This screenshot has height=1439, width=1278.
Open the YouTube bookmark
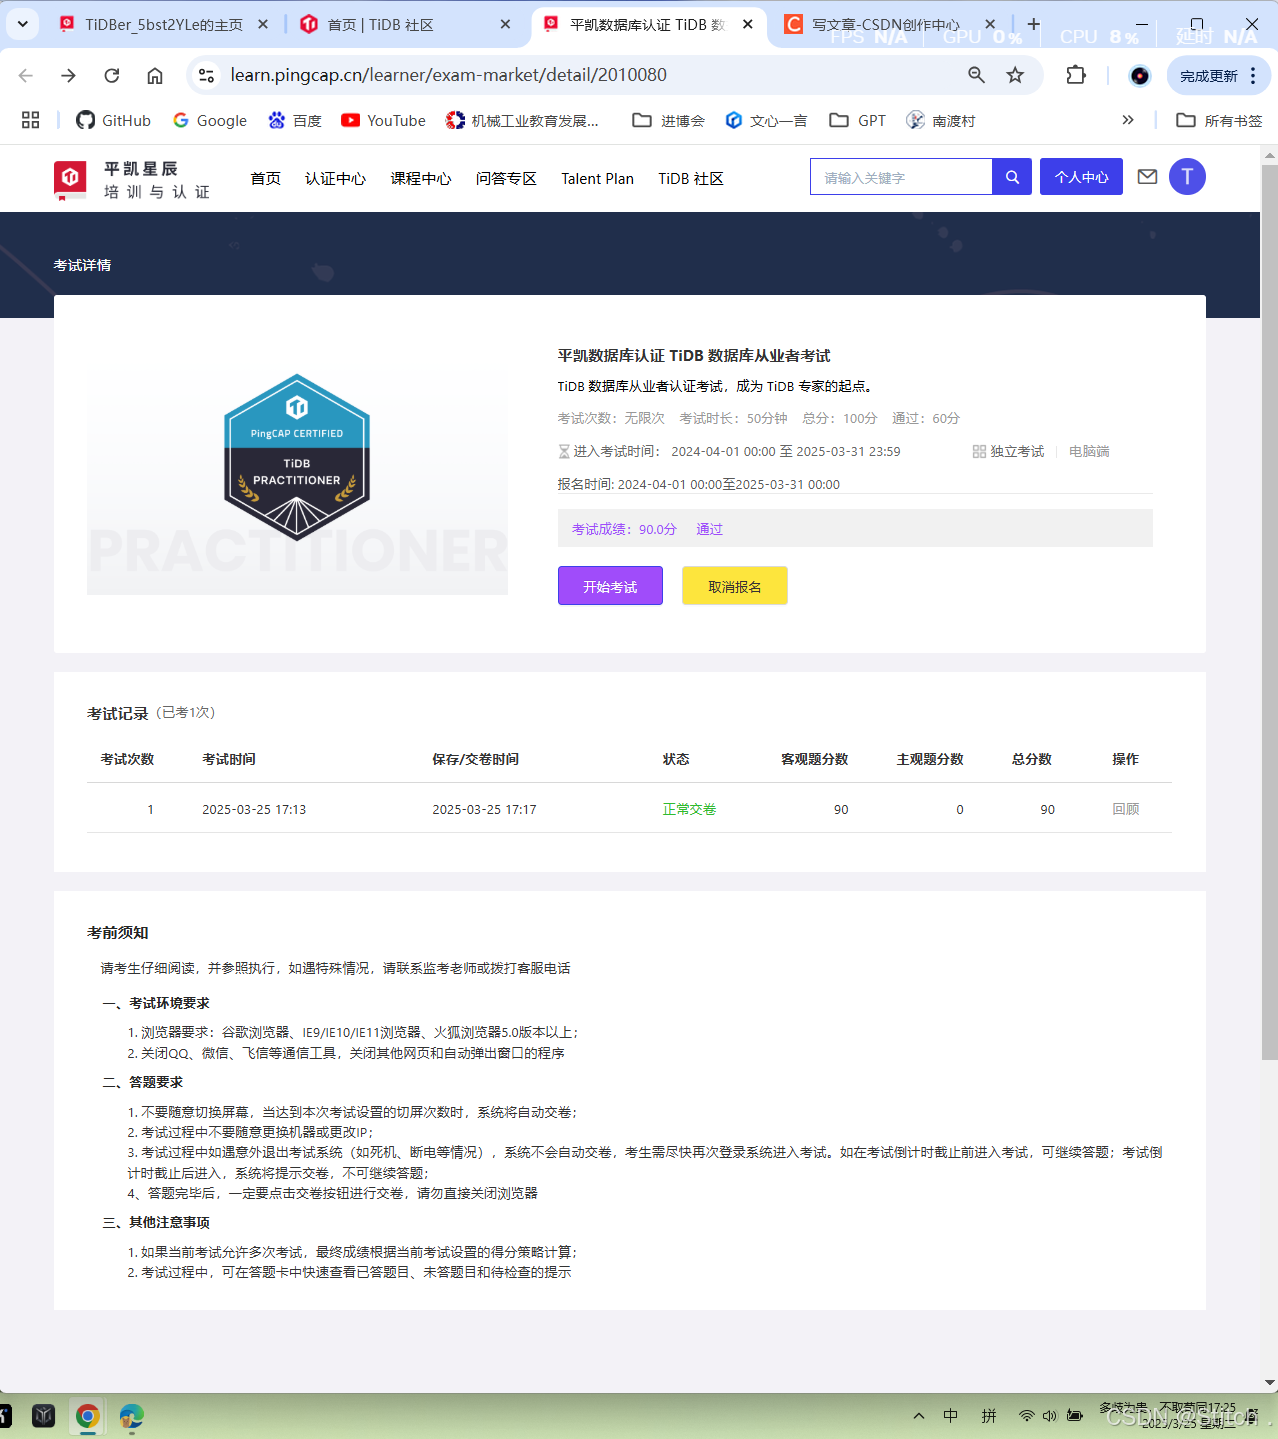click(x=384, y=120)
